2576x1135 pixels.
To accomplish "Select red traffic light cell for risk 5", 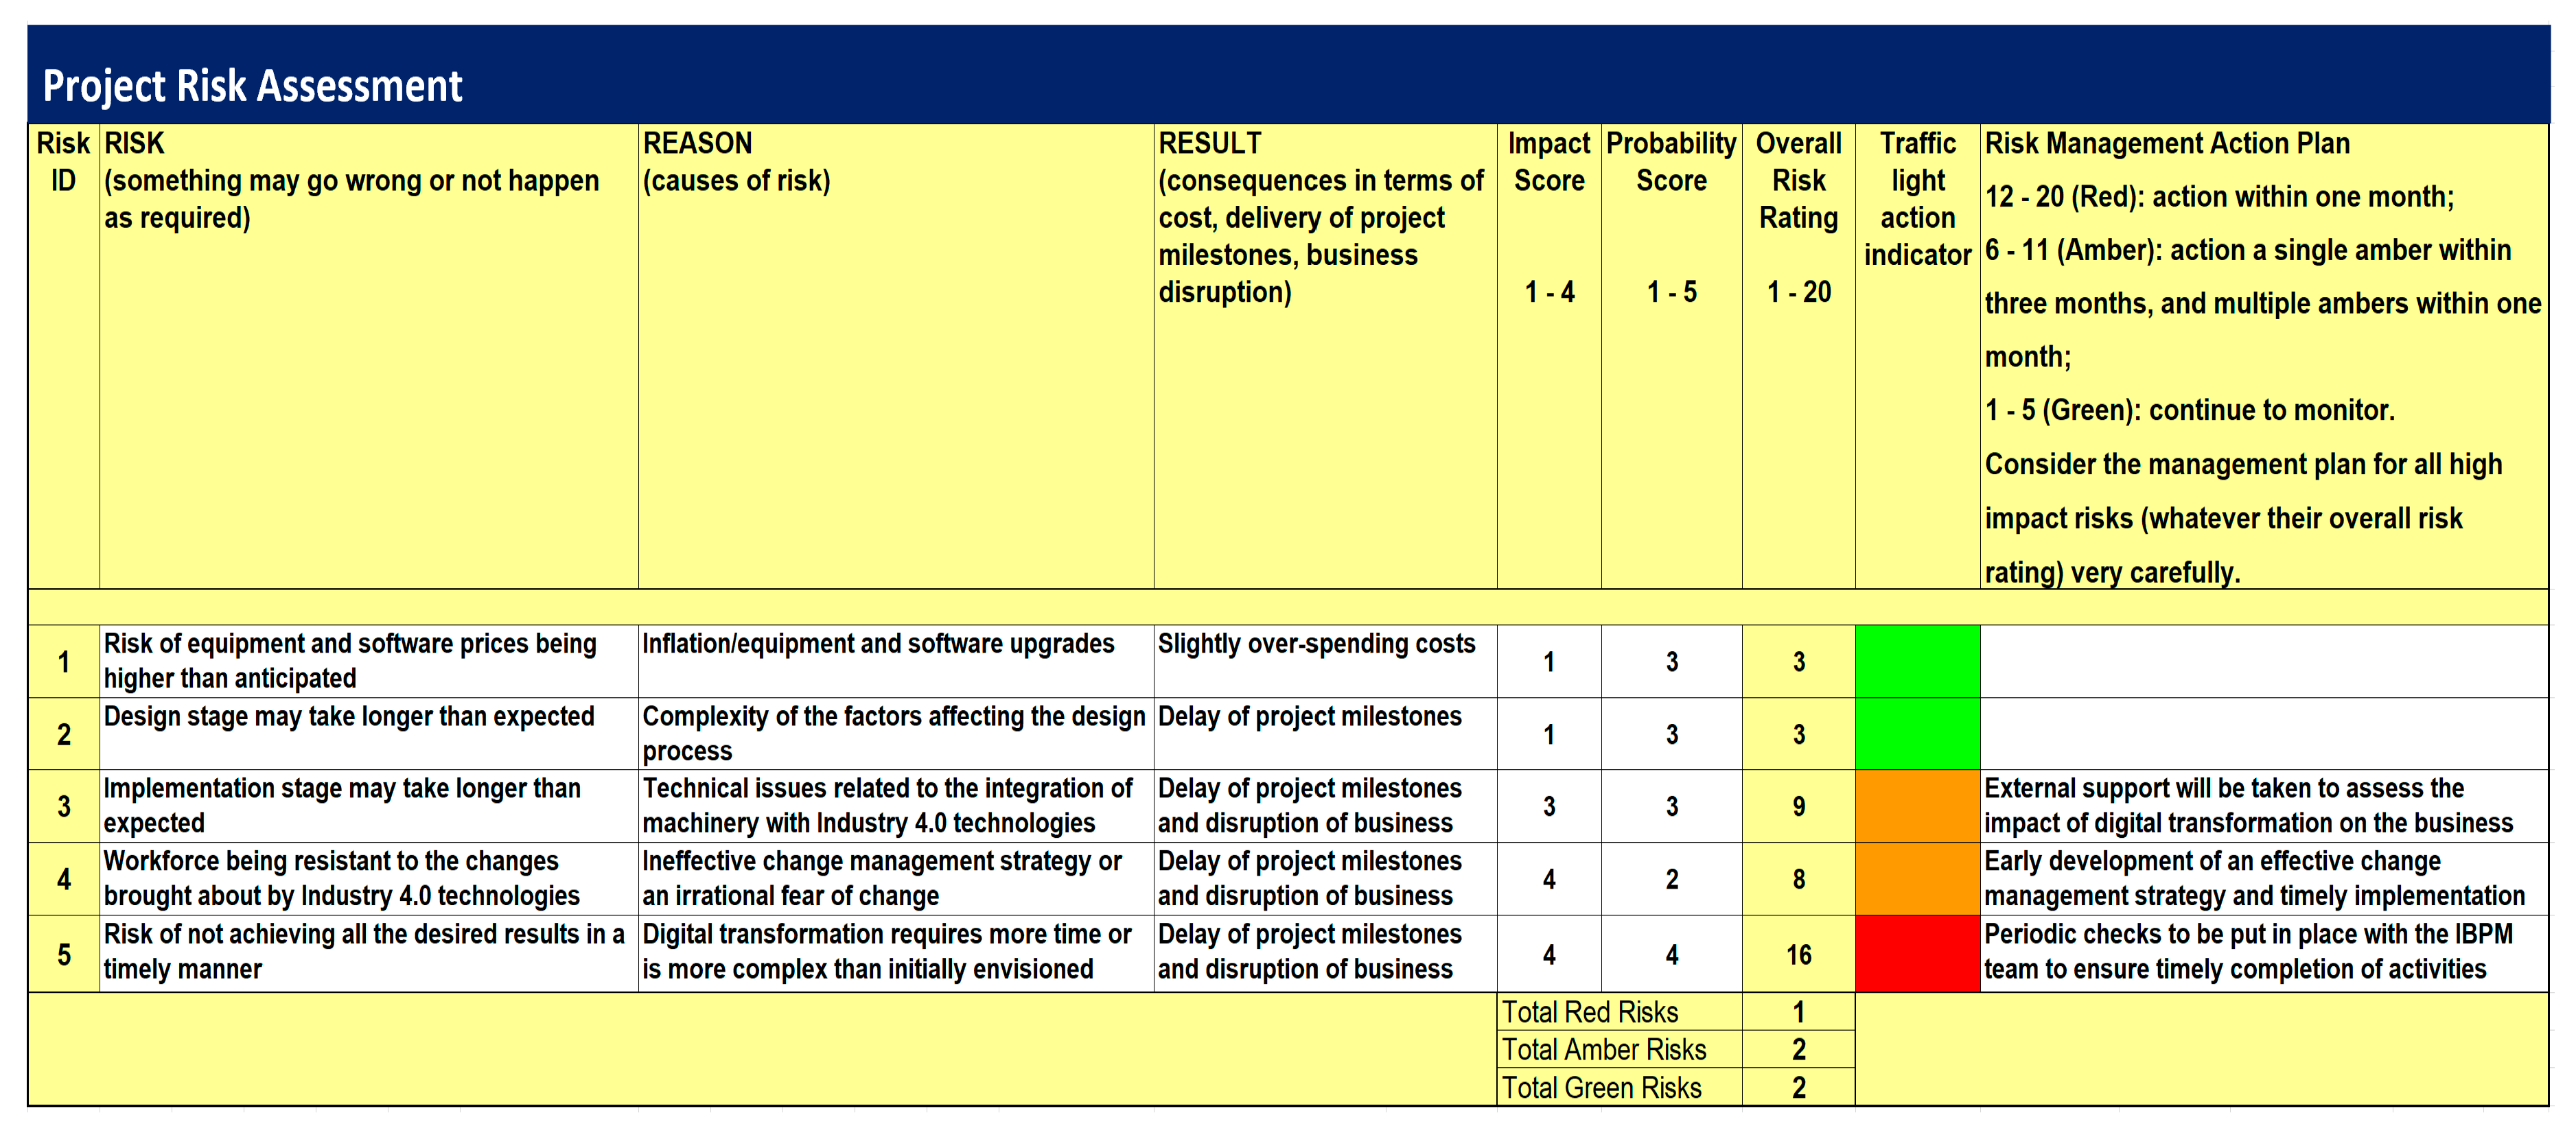I will (x=1916, y=954).
